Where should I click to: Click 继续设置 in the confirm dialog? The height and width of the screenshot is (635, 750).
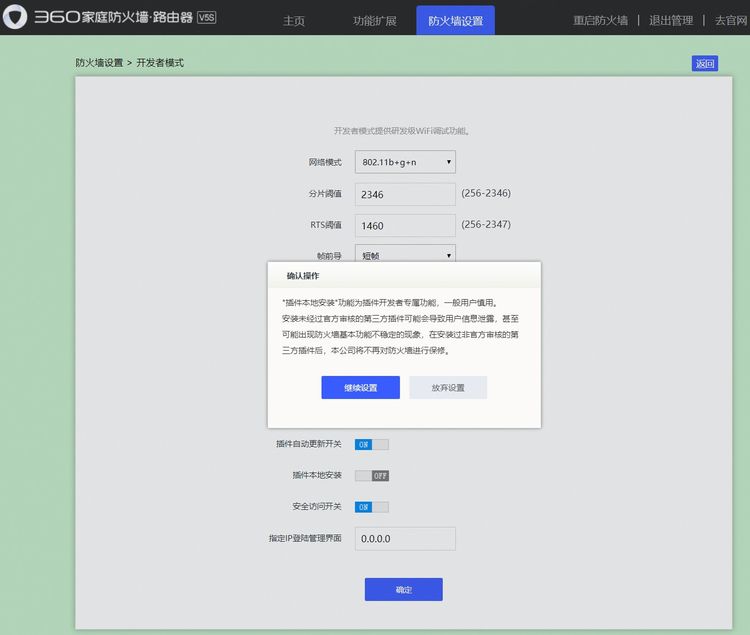(x=361, y=387)
